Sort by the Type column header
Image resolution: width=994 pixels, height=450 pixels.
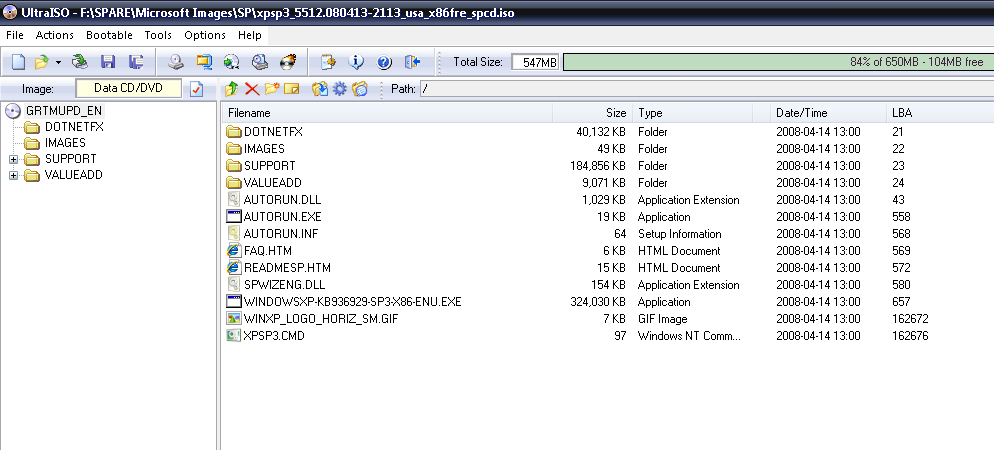coord(692,113)
